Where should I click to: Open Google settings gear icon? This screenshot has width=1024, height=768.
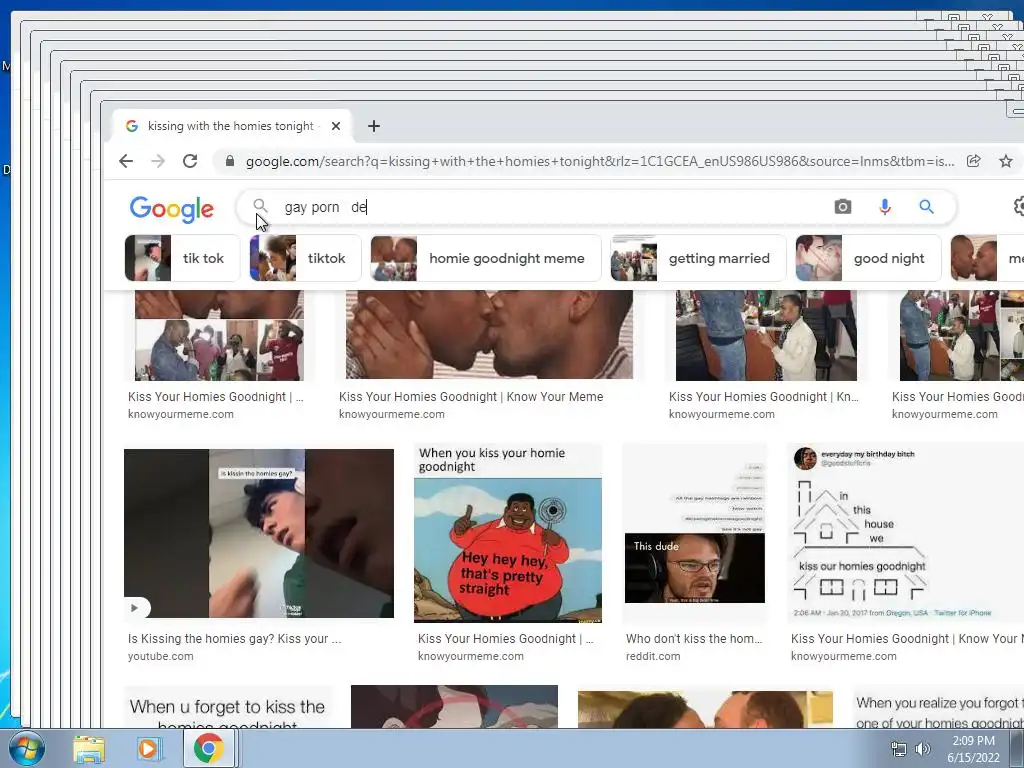coord(1019,207)
